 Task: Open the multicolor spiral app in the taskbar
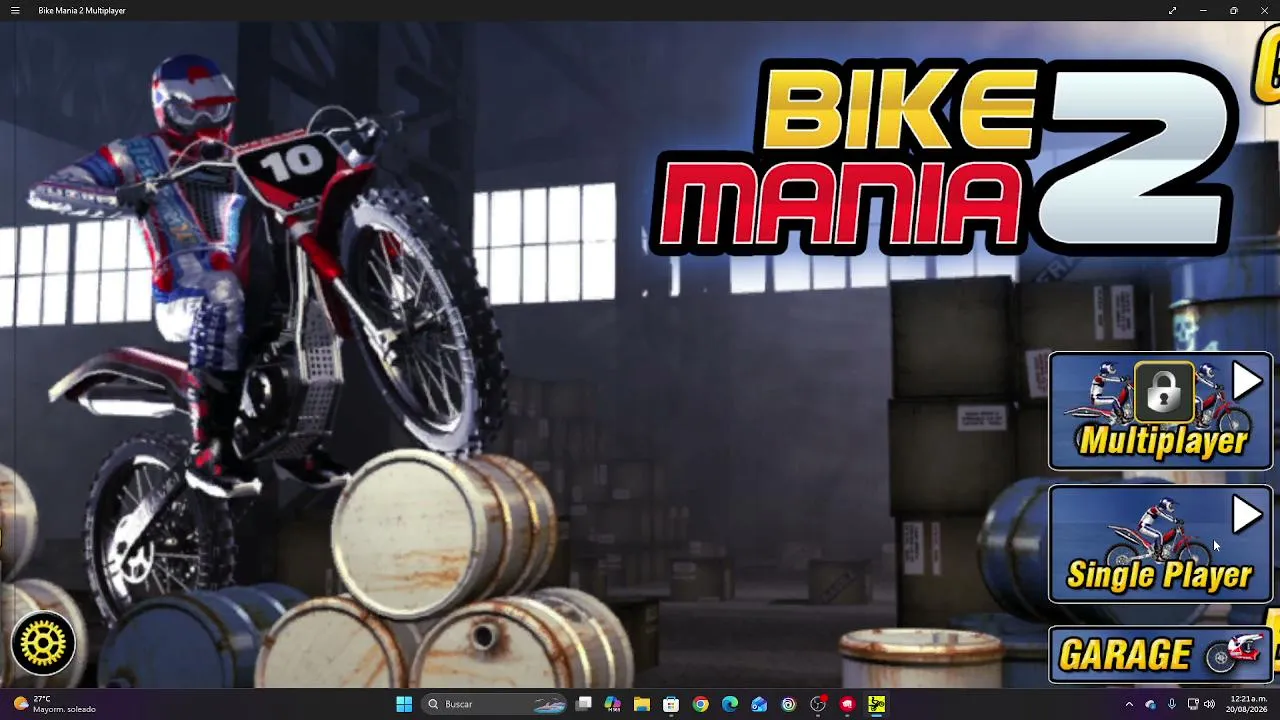(x=789, y=704)
